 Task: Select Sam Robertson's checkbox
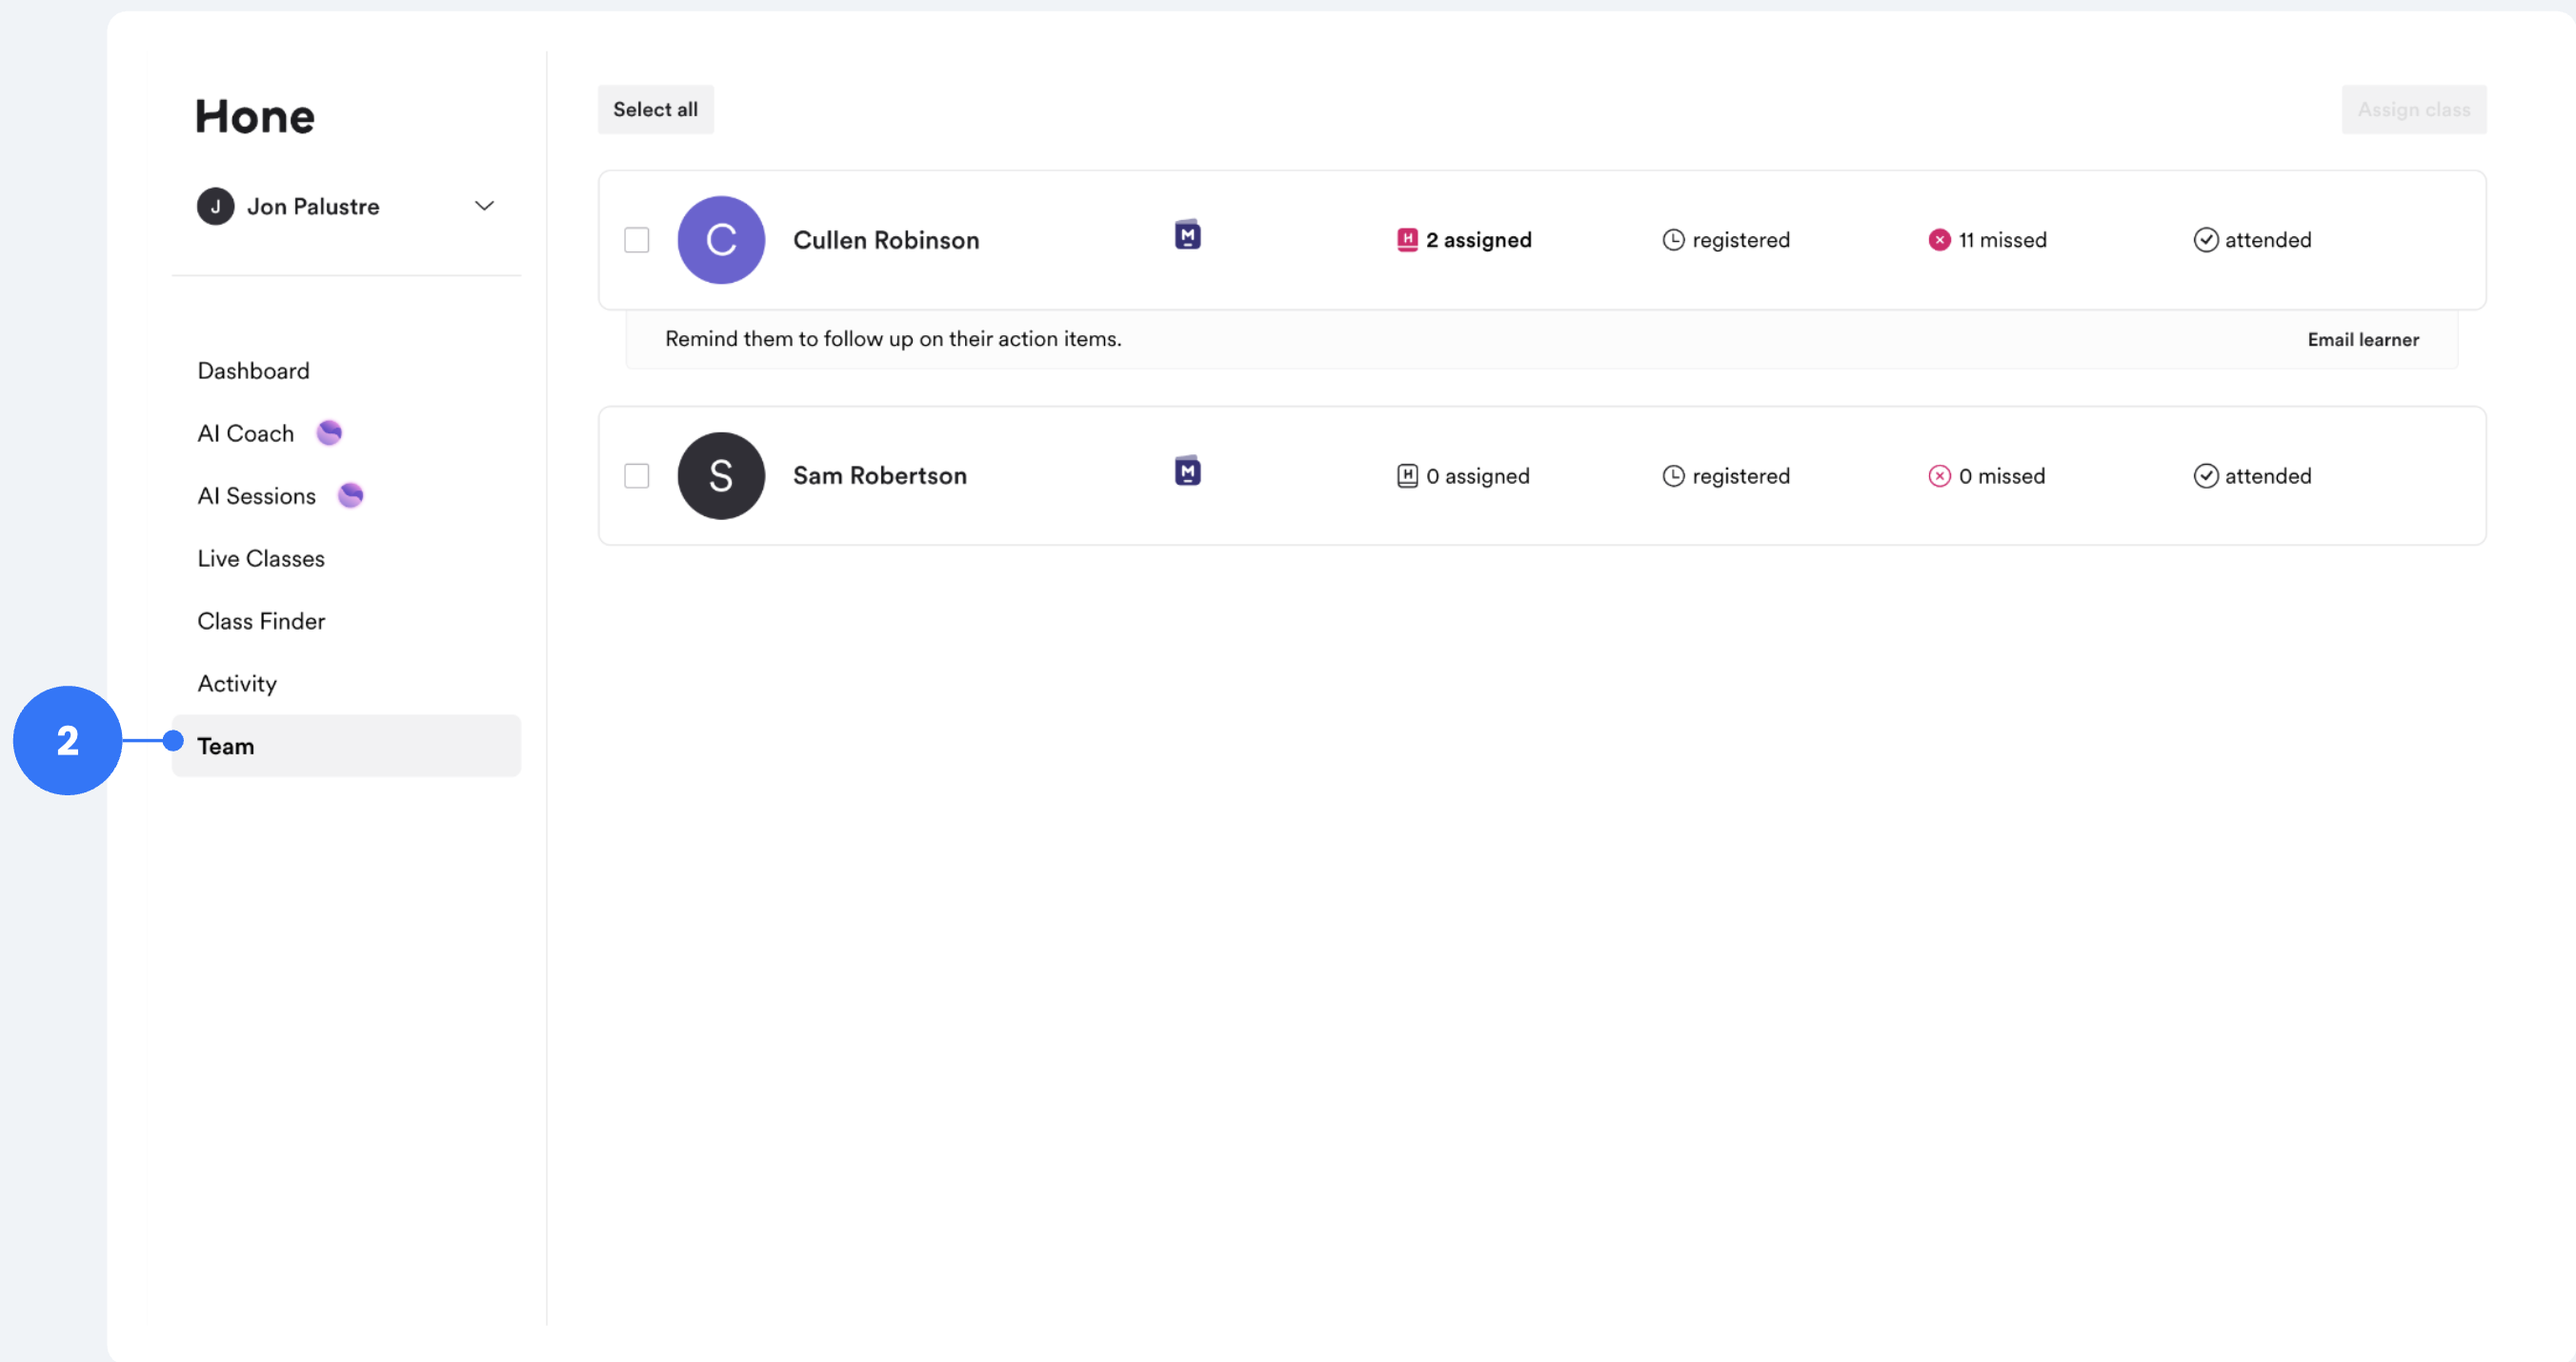tap(637, 476)
